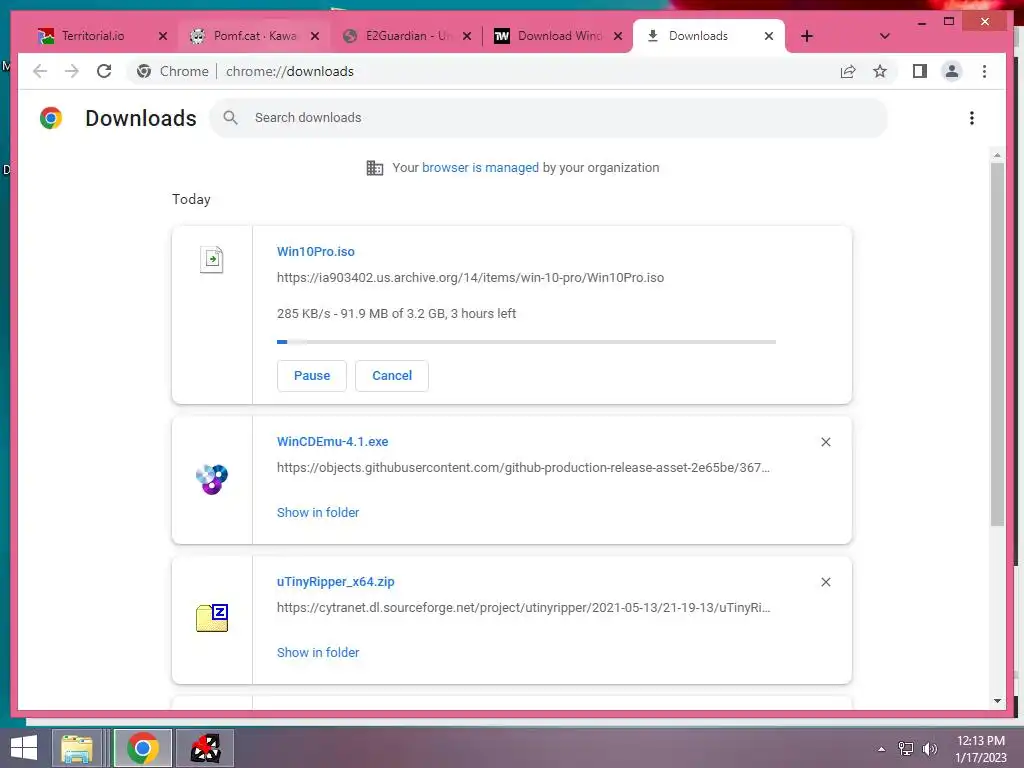Click the Win10Pro.iso file icon

point(212,259)
